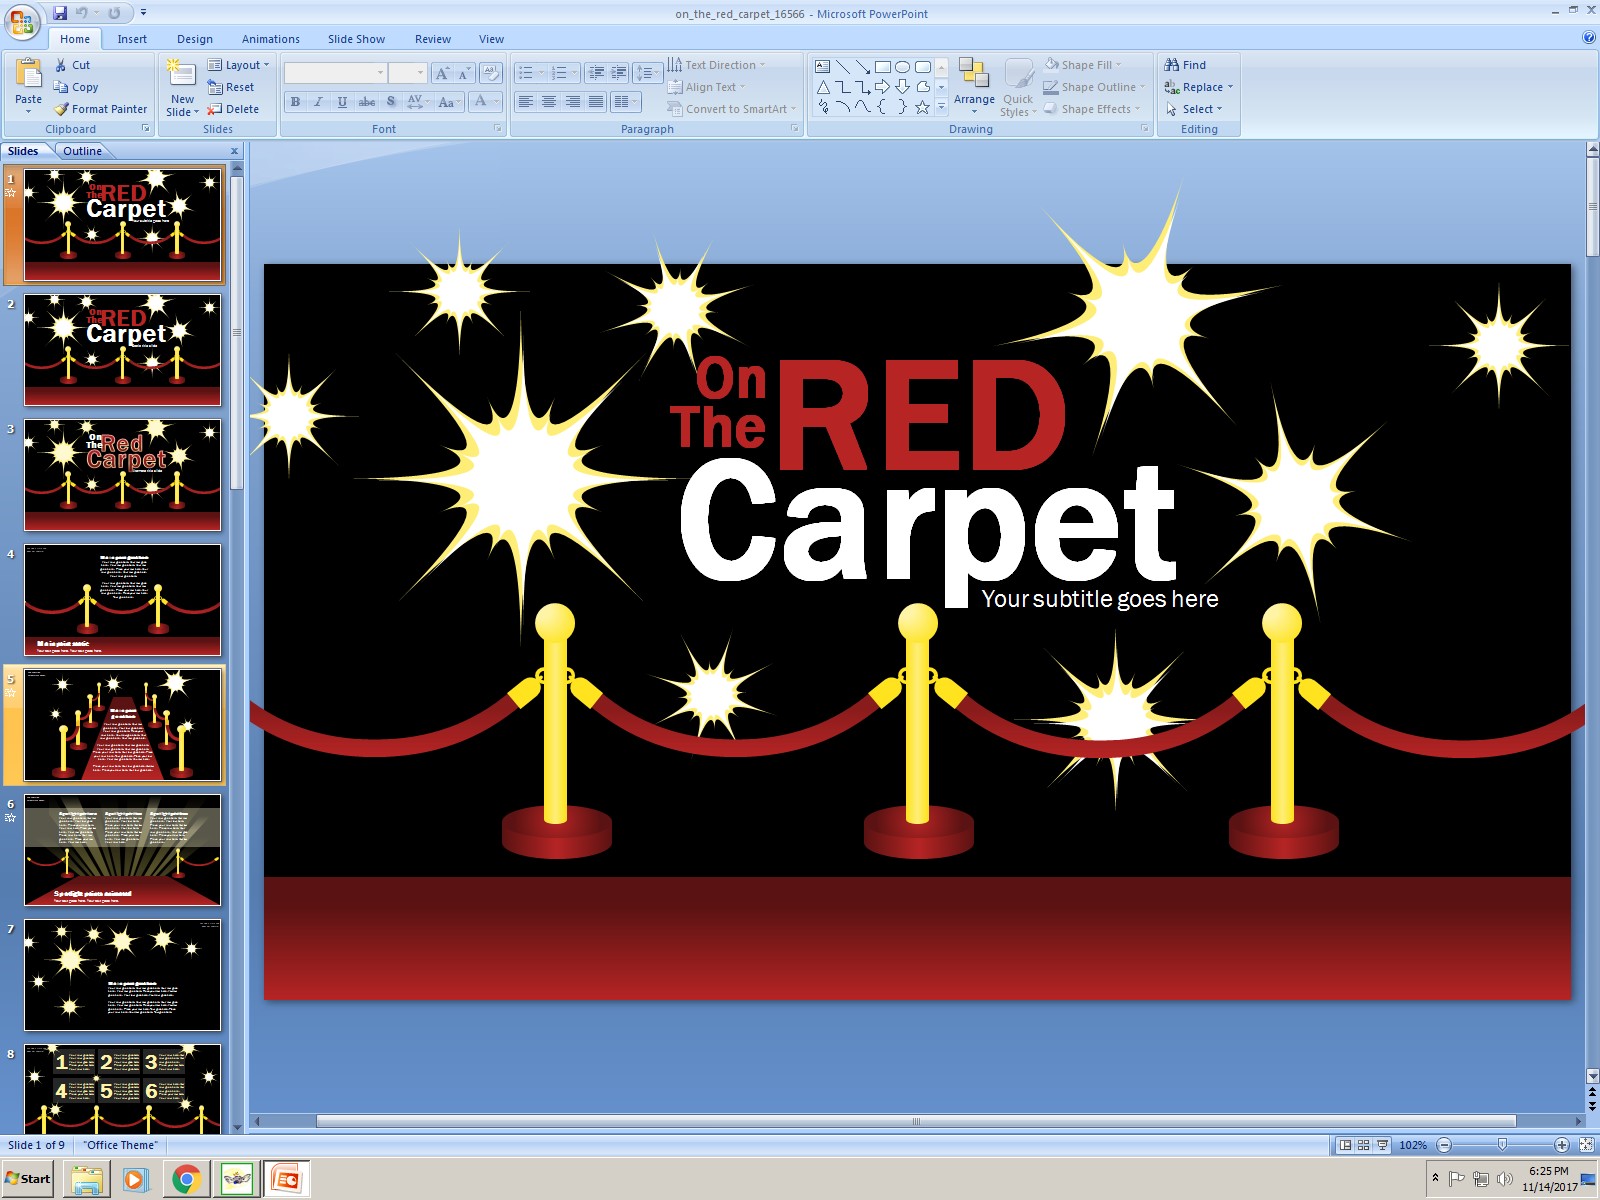The height and width of the screenshot is (1200, 1600).
Task: Expand the Arrange dropdown menu
Action: tap(973, 100)
